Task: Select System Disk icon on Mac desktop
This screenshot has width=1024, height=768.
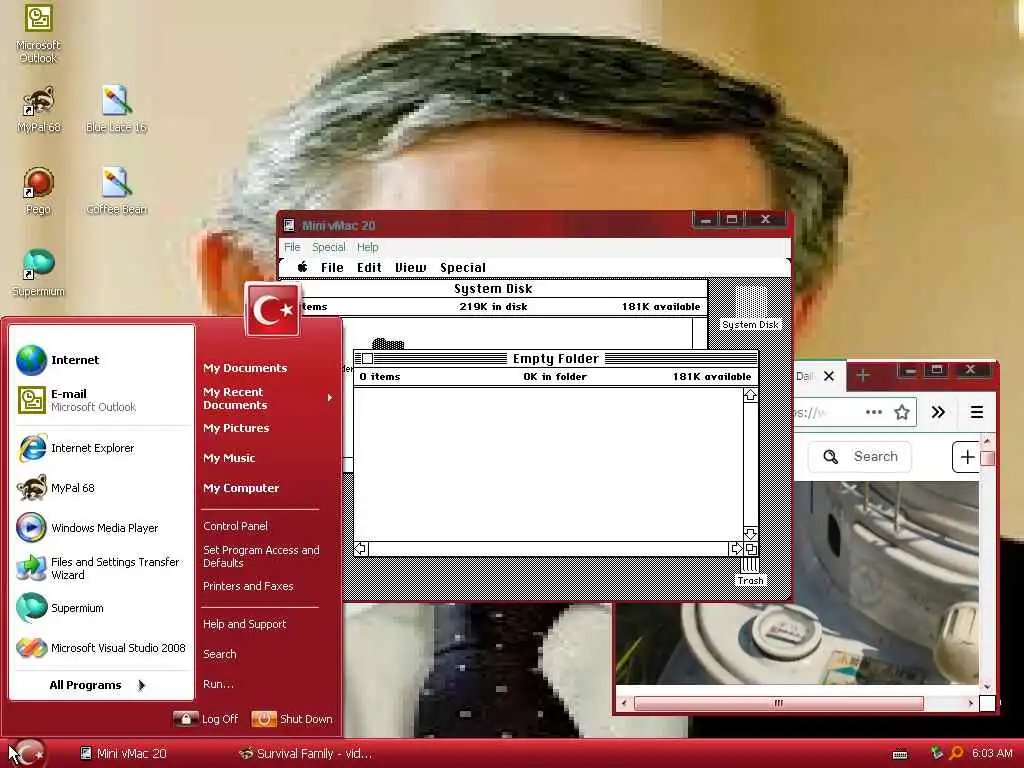Action: [x=750, y=307]
